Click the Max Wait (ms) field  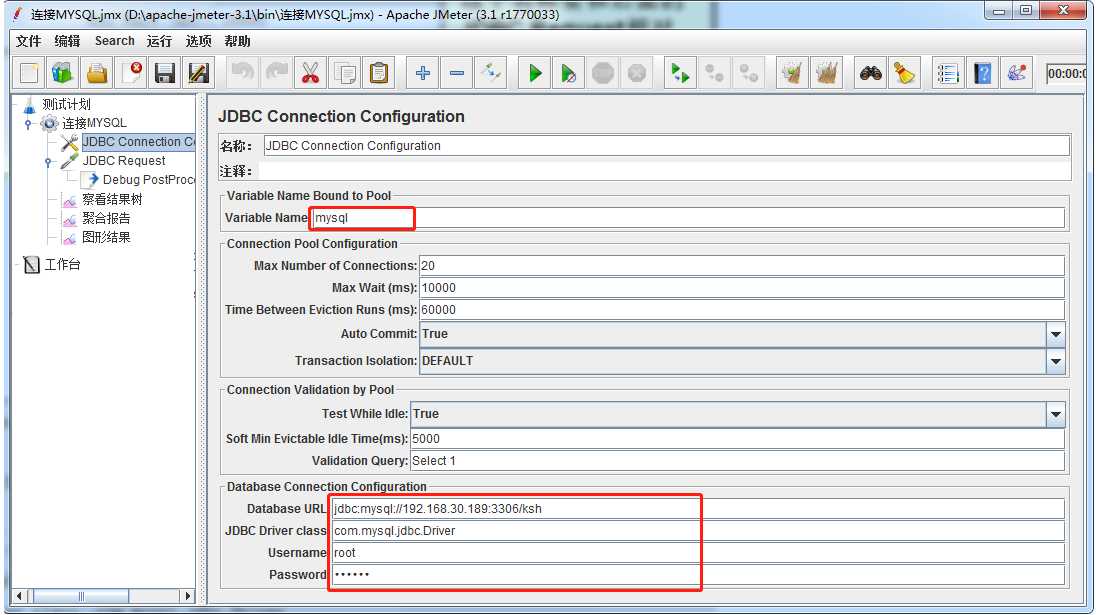point(742,288)
